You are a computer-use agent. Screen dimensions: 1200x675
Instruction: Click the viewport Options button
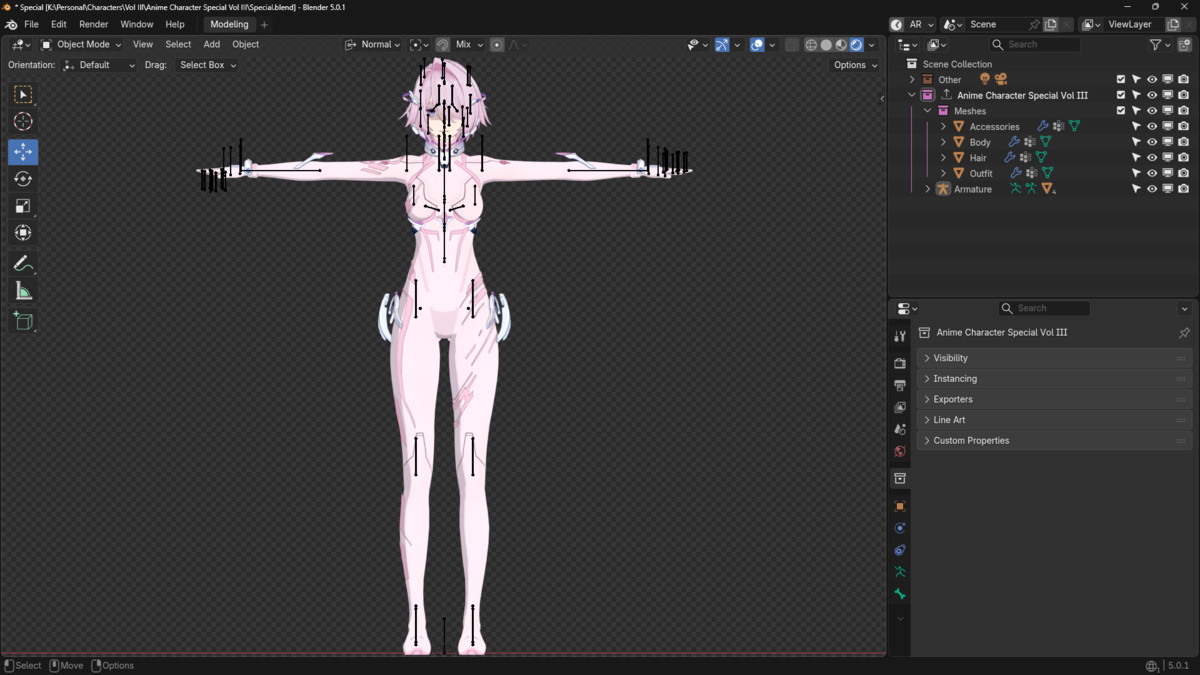click(x=855, y=65)
